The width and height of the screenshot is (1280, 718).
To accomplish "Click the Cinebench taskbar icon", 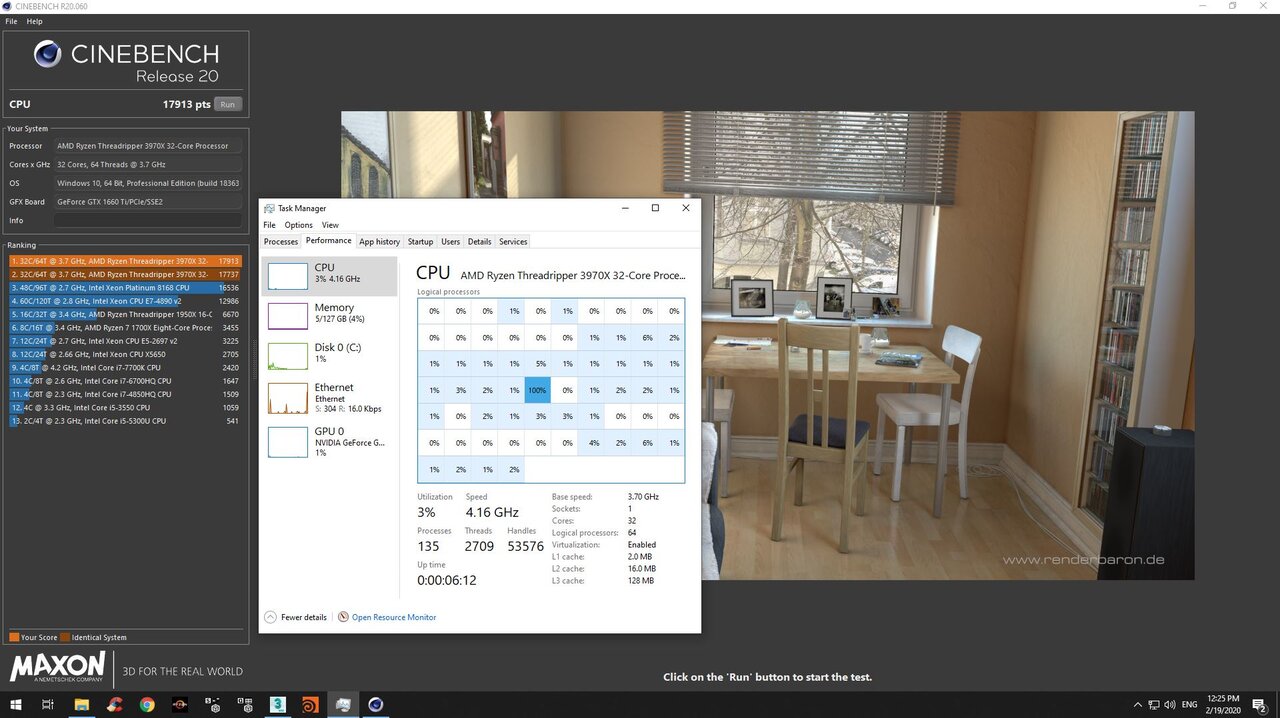I will (375, 704).
